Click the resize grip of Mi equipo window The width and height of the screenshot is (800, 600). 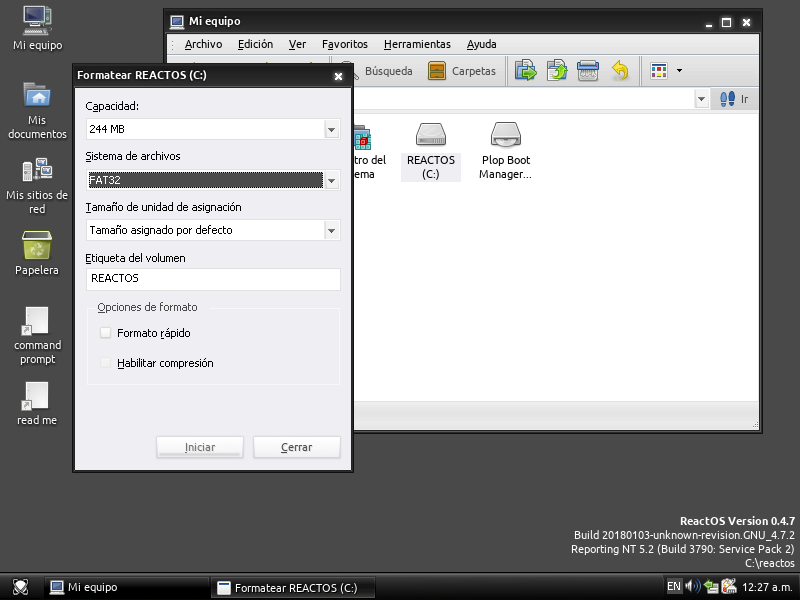pos(755,424)
